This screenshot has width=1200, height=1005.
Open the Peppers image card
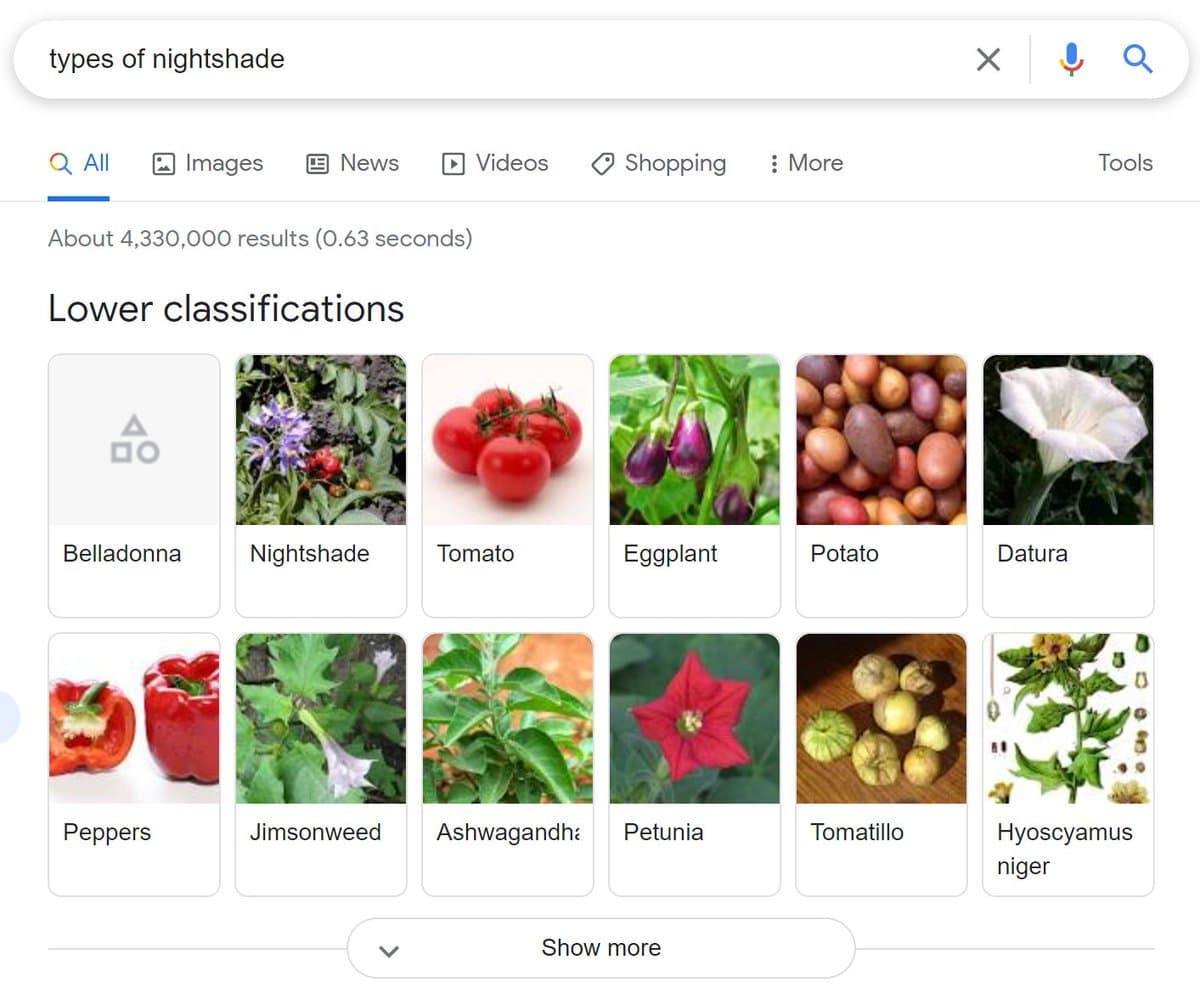(134, 763)
